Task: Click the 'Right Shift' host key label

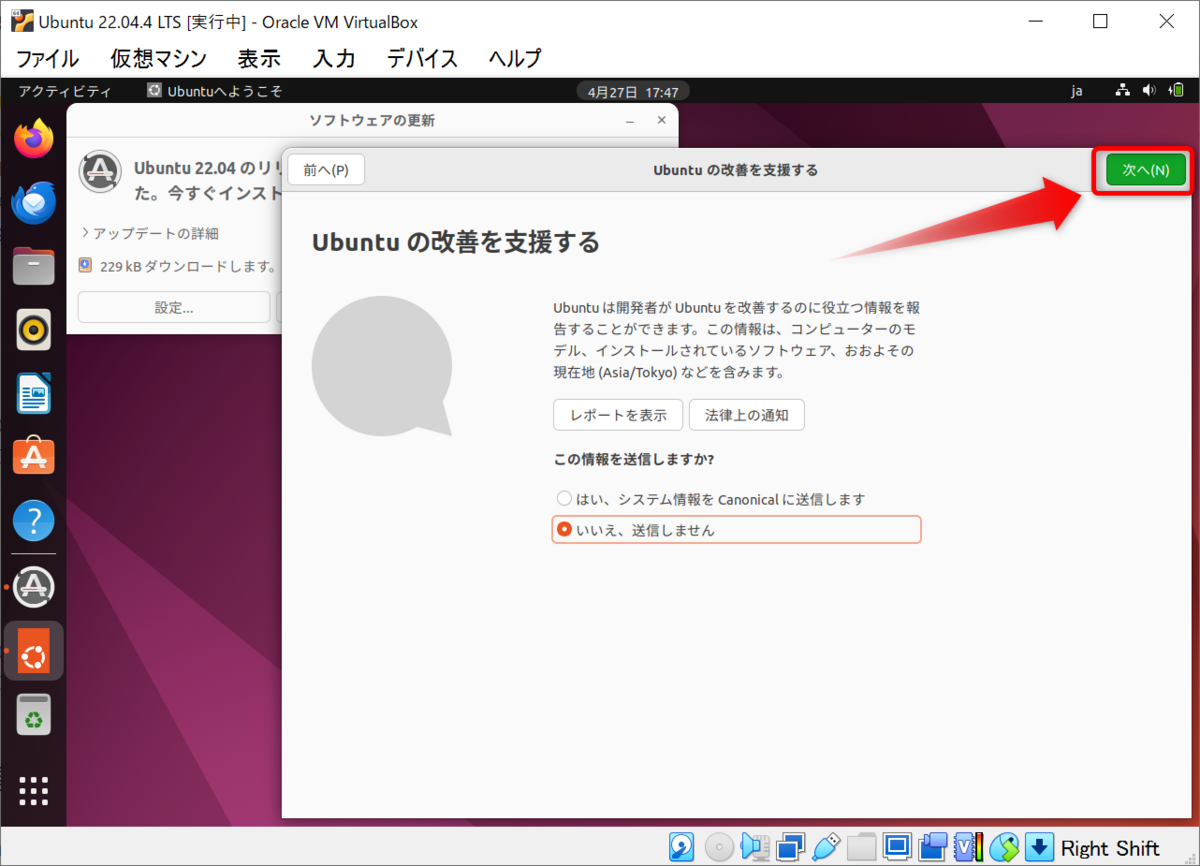Action: tap(1110, 848)
